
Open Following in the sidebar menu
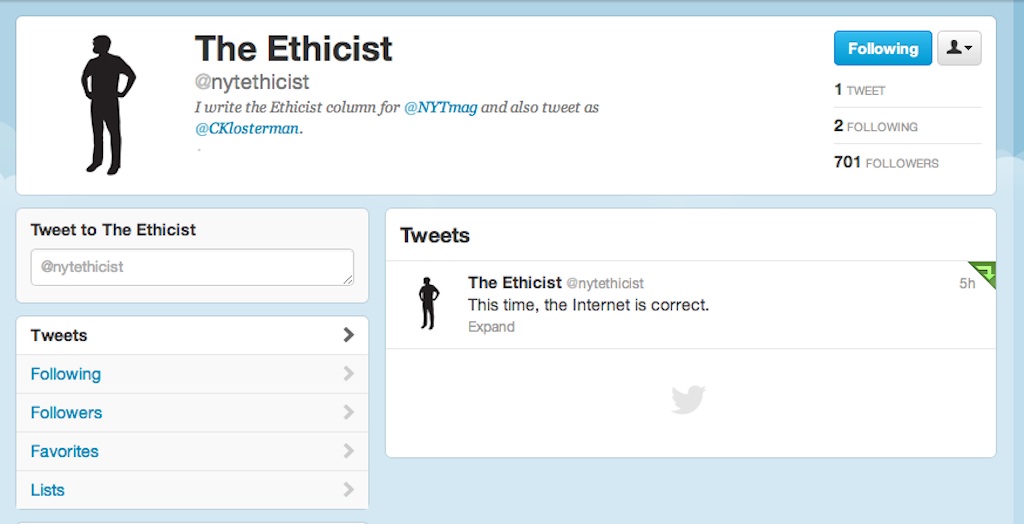click(x=66, y=374)
